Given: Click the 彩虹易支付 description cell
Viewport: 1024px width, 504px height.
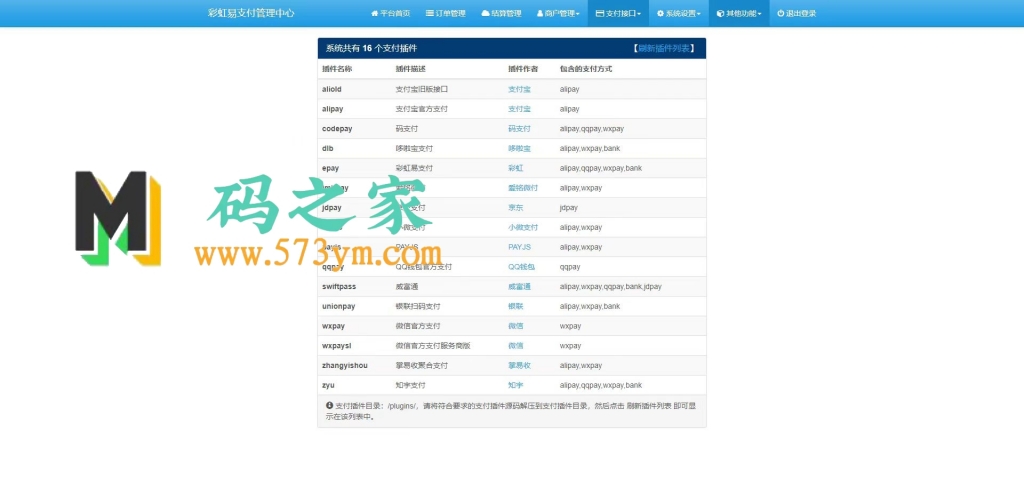Looking at the screenshot, I should tap(414, 168).
